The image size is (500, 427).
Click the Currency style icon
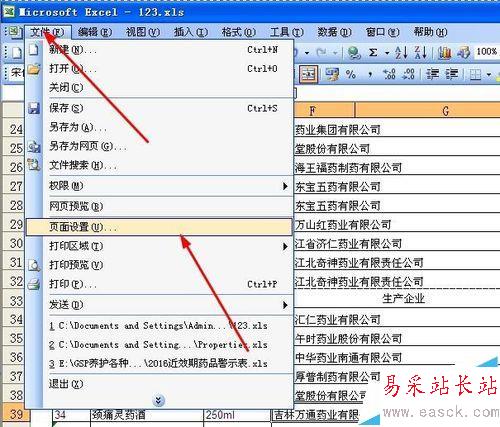pyautogui.click(x=332, y=74)
